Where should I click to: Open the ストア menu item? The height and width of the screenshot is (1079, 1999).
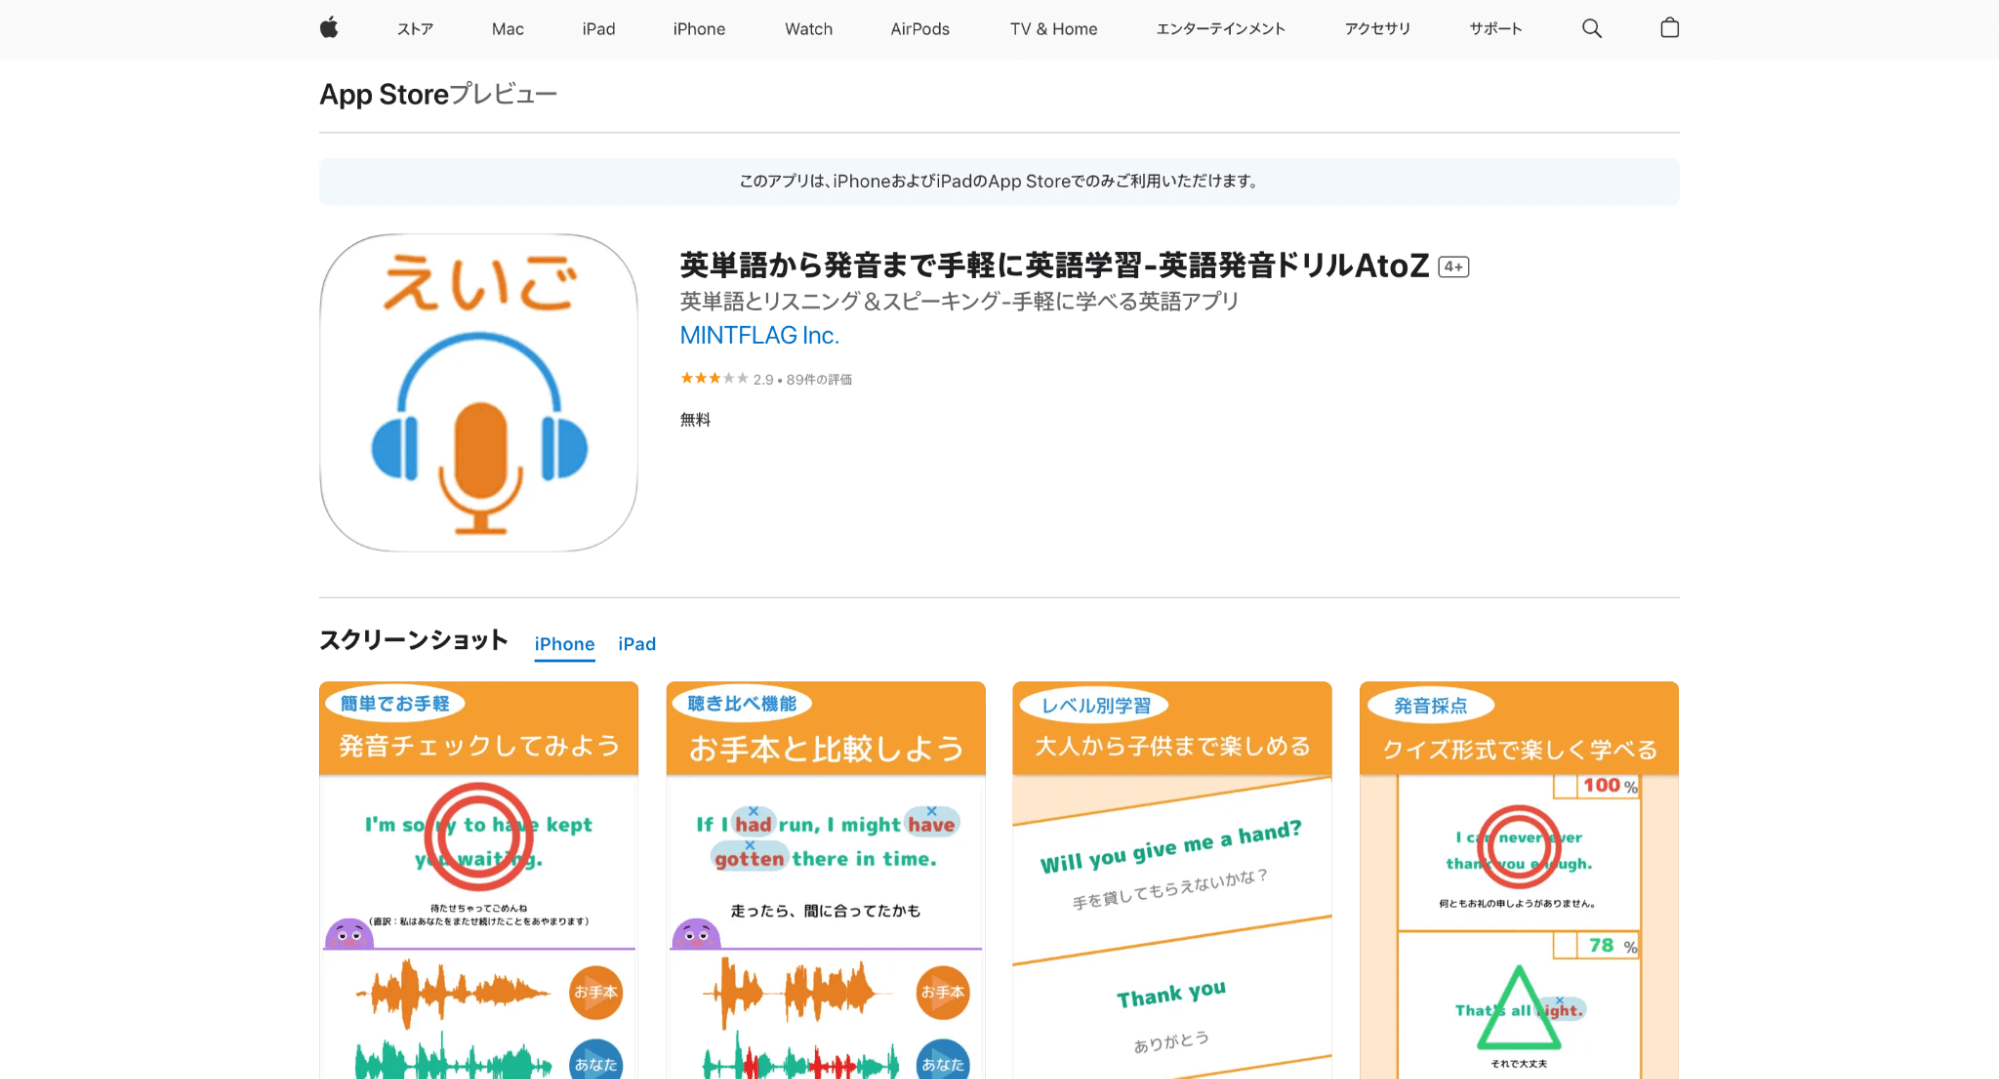(x=415, y=29)
